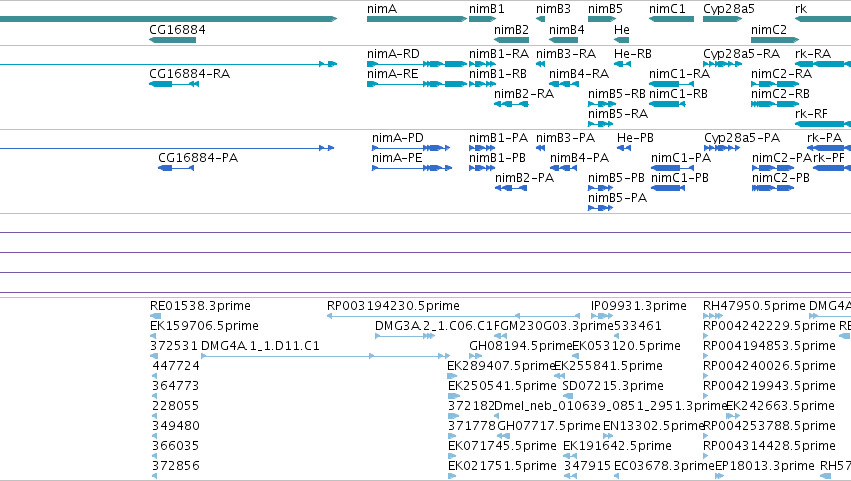This screenshot has width=851, height=481.
Task: Select protein He-PB
Action: [624, 148]
